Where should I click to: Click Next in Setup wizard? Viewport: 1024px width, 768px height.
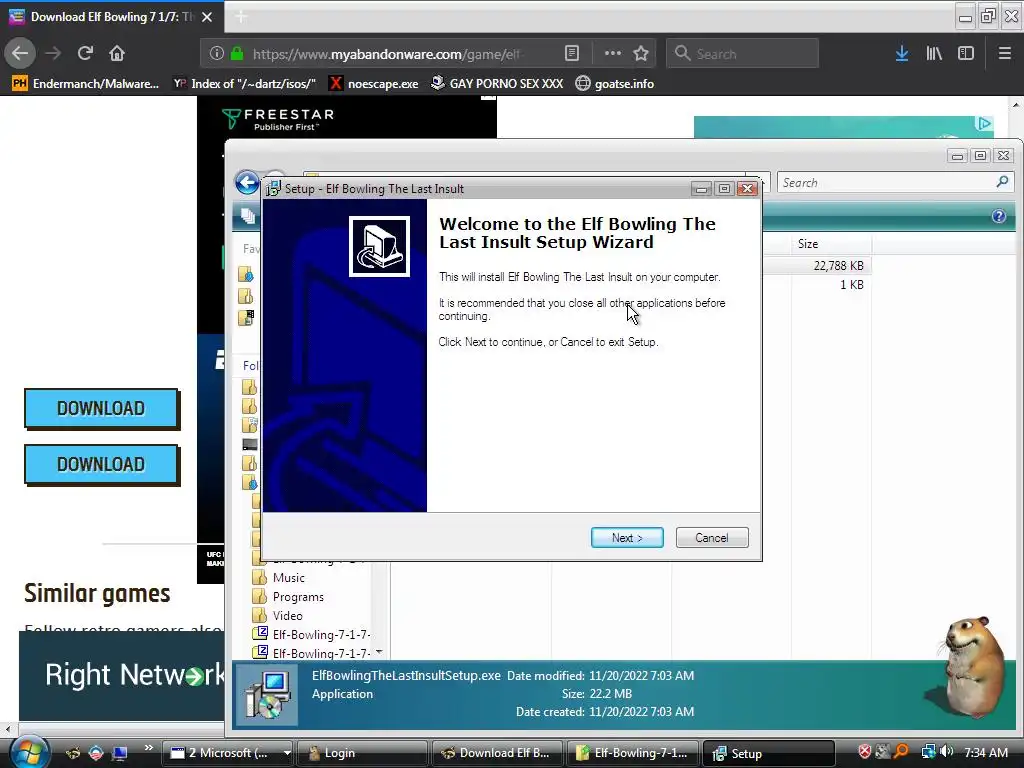pos(627,537)
